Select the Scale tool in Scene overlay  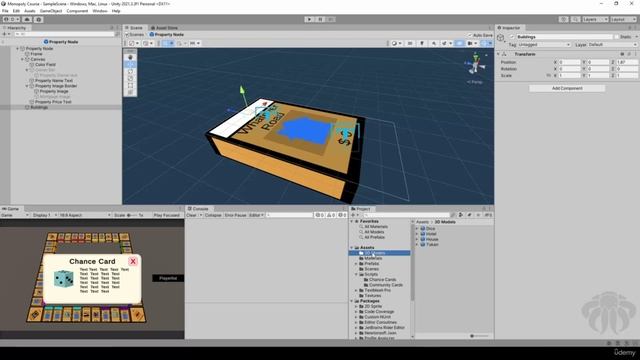click(x=130, y=78)
